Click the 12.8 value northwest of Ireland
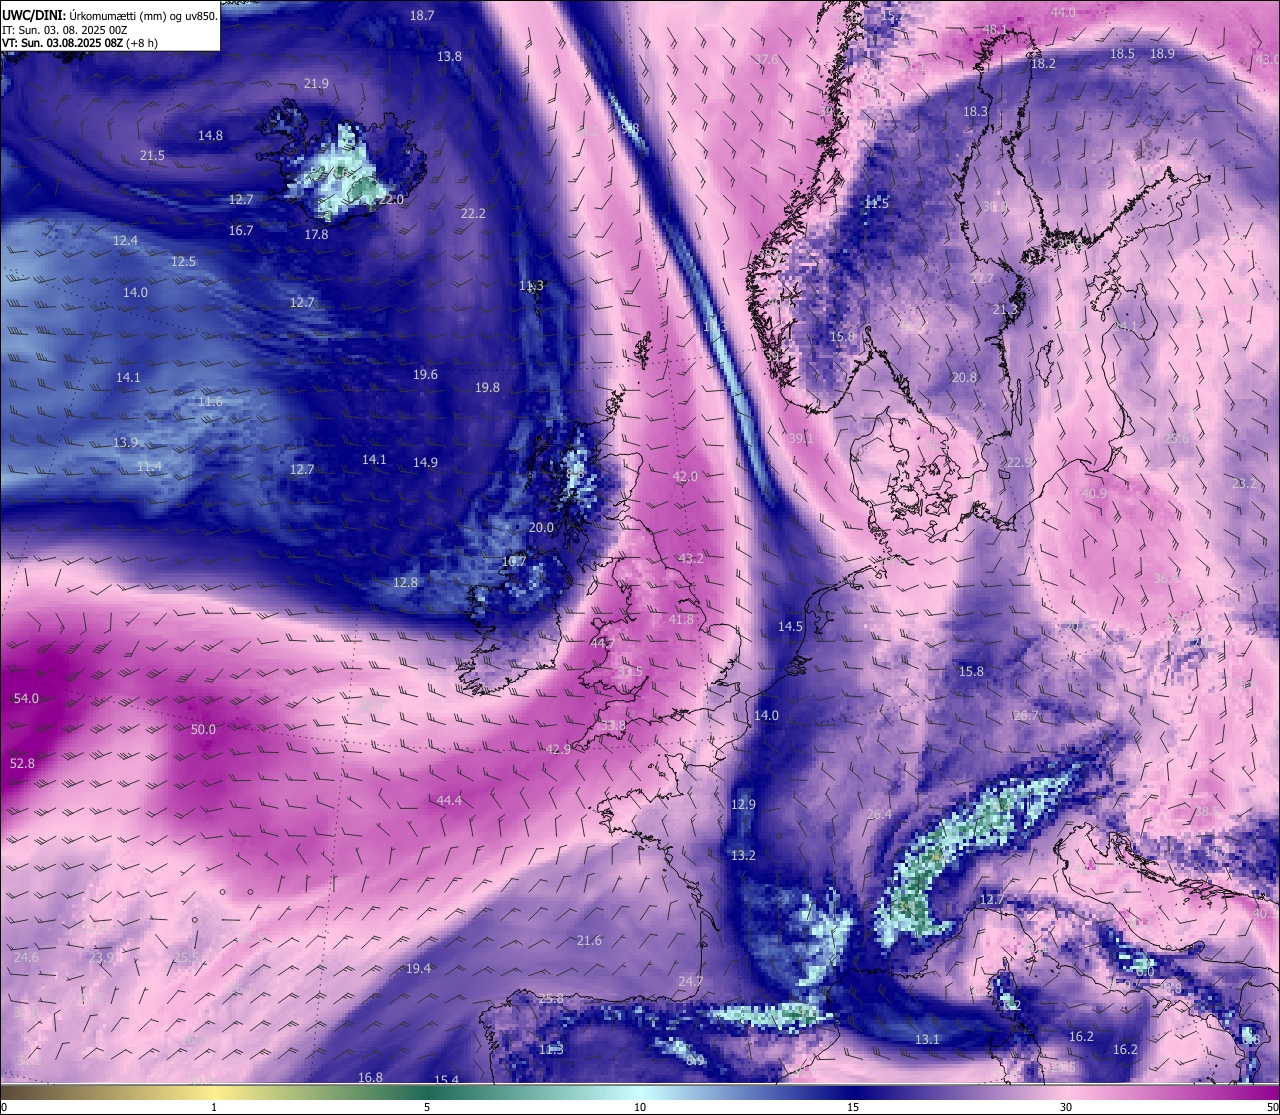Image resolution: width=1280 pixels, height=1115 pixels. click(x=405, y=582)
